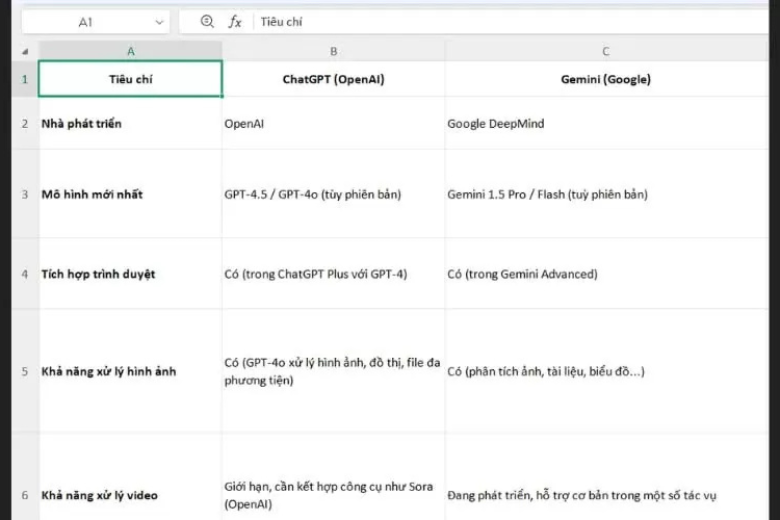Select the Google DeepMind cell
Viewport: 780px width, 520px height.
click(x=605, y=124)
